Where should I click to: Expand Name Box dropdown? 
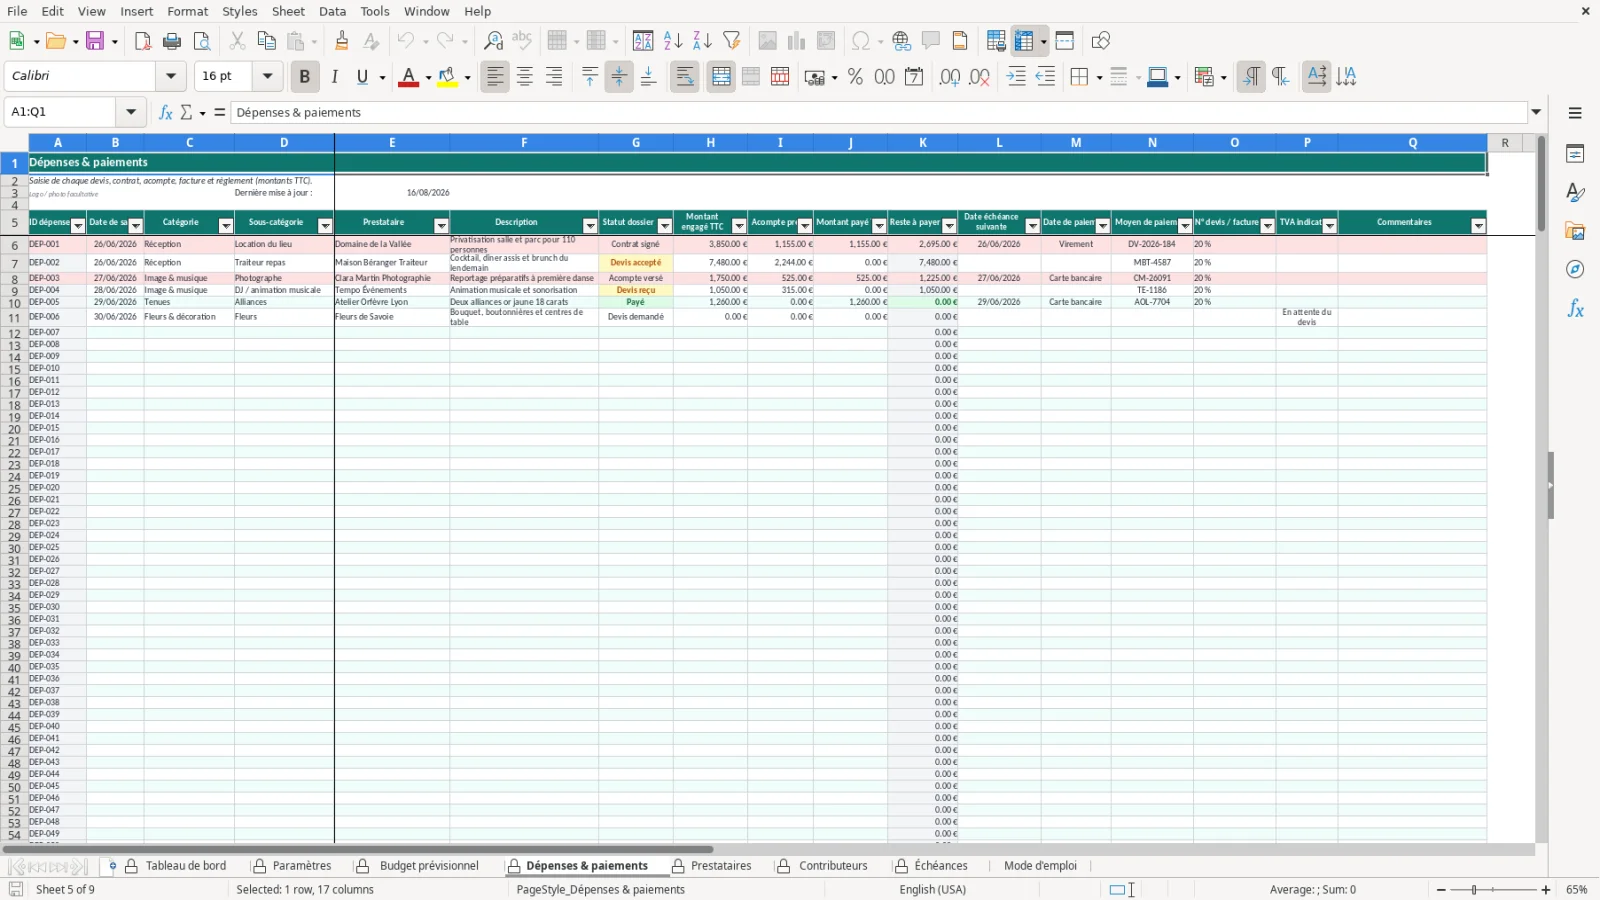pos(131,112)
